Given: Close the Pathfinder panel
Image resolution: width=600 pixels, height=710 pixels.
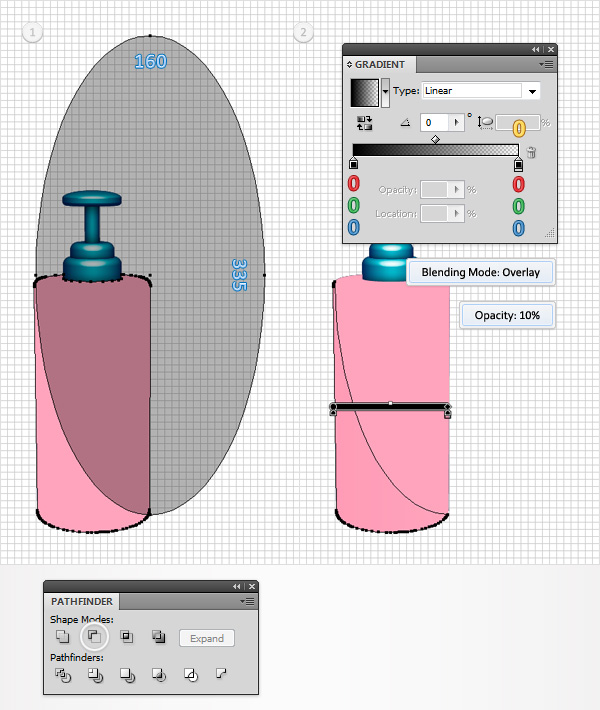Looking at the screenshot, I should (252, 586).
